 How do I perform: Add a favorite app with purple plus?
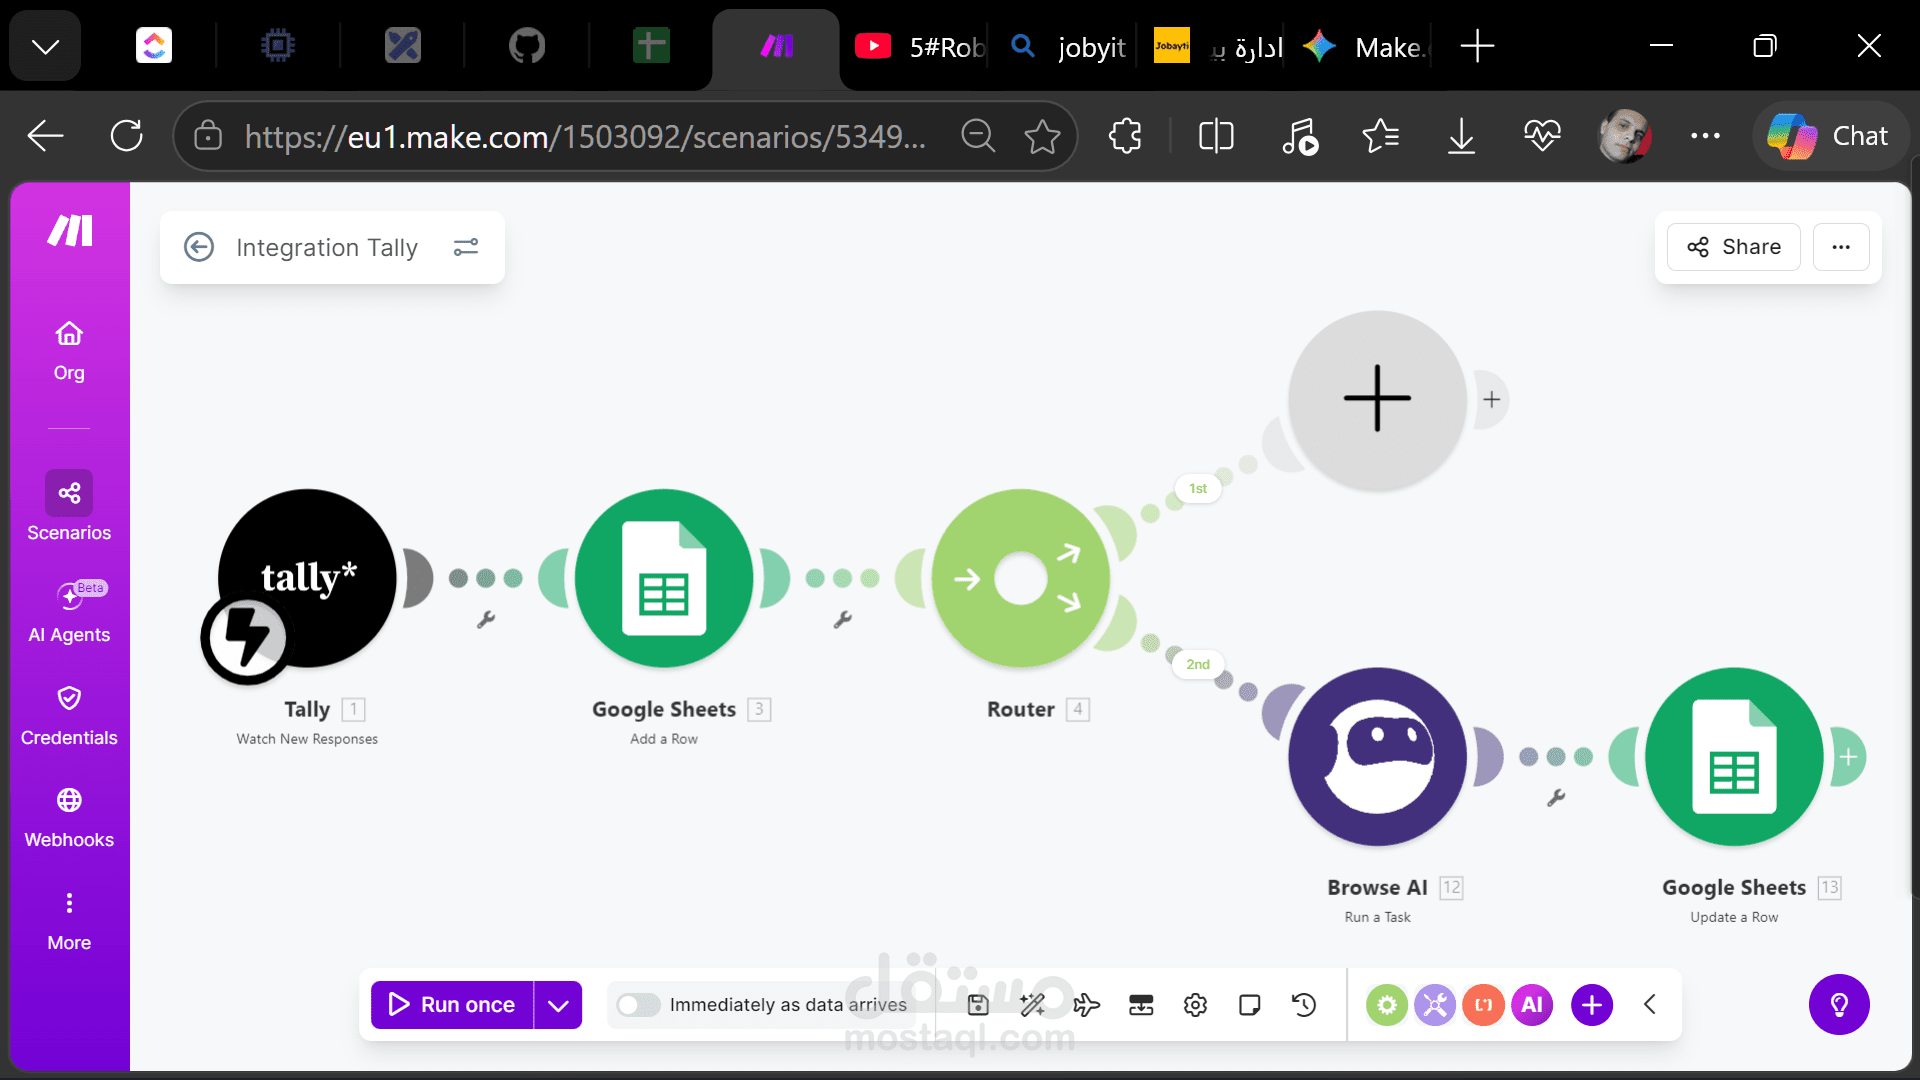1592,1005
